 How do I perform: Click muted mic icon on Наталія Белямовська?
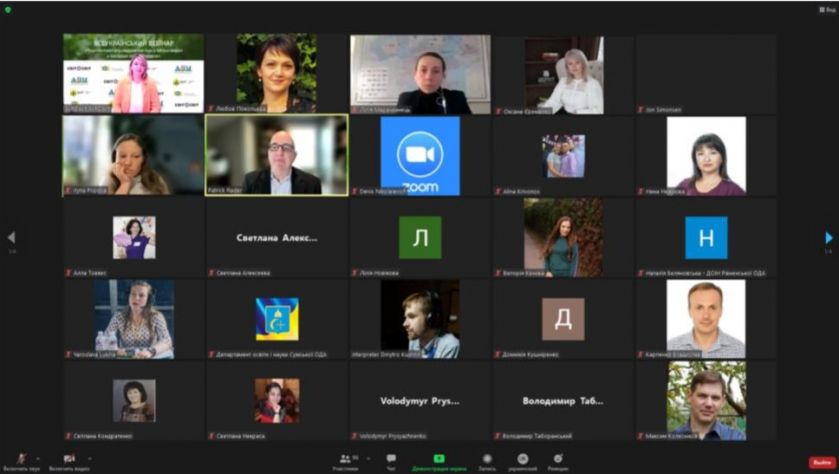click(641, 273)
